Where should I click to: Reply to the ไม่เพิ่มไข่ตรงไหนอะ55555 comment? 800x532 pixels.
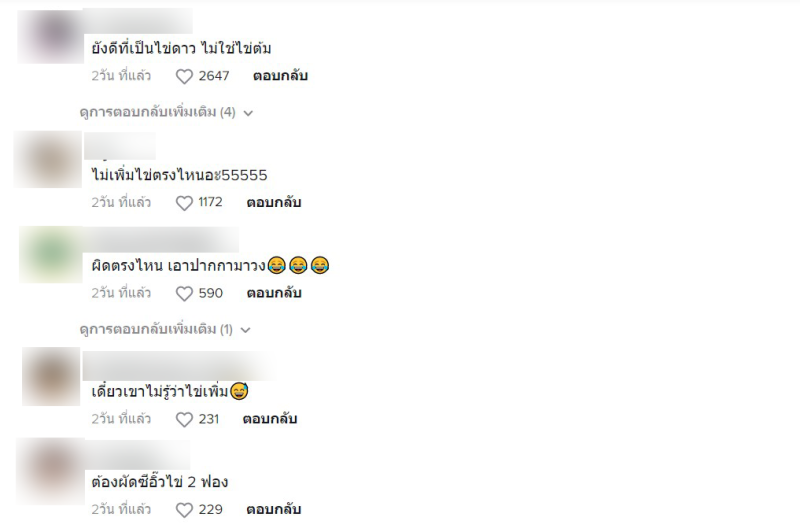coord(274,202)
